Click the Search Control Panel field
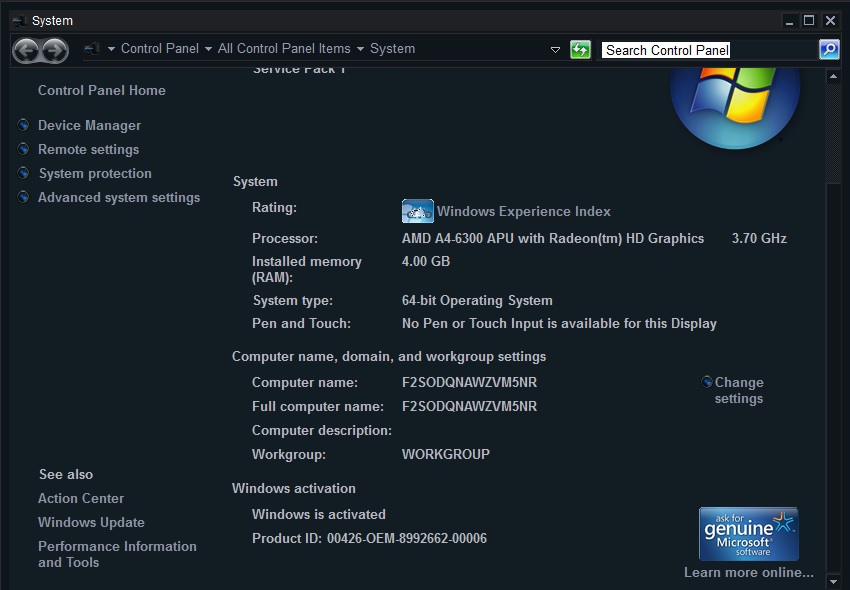 coord(709,50)
